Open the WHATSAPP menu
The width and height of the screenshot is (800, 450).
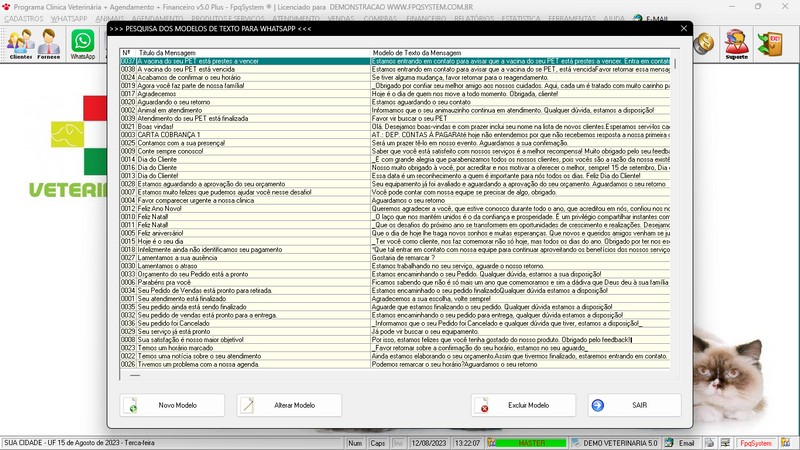[x=69, y=19]
